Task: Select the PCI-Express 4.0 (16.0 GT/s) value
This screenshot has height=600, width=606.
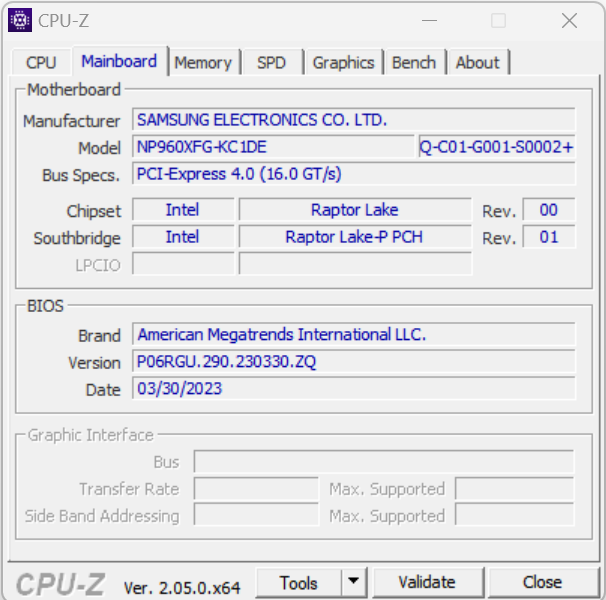Action: pos(354,174)
